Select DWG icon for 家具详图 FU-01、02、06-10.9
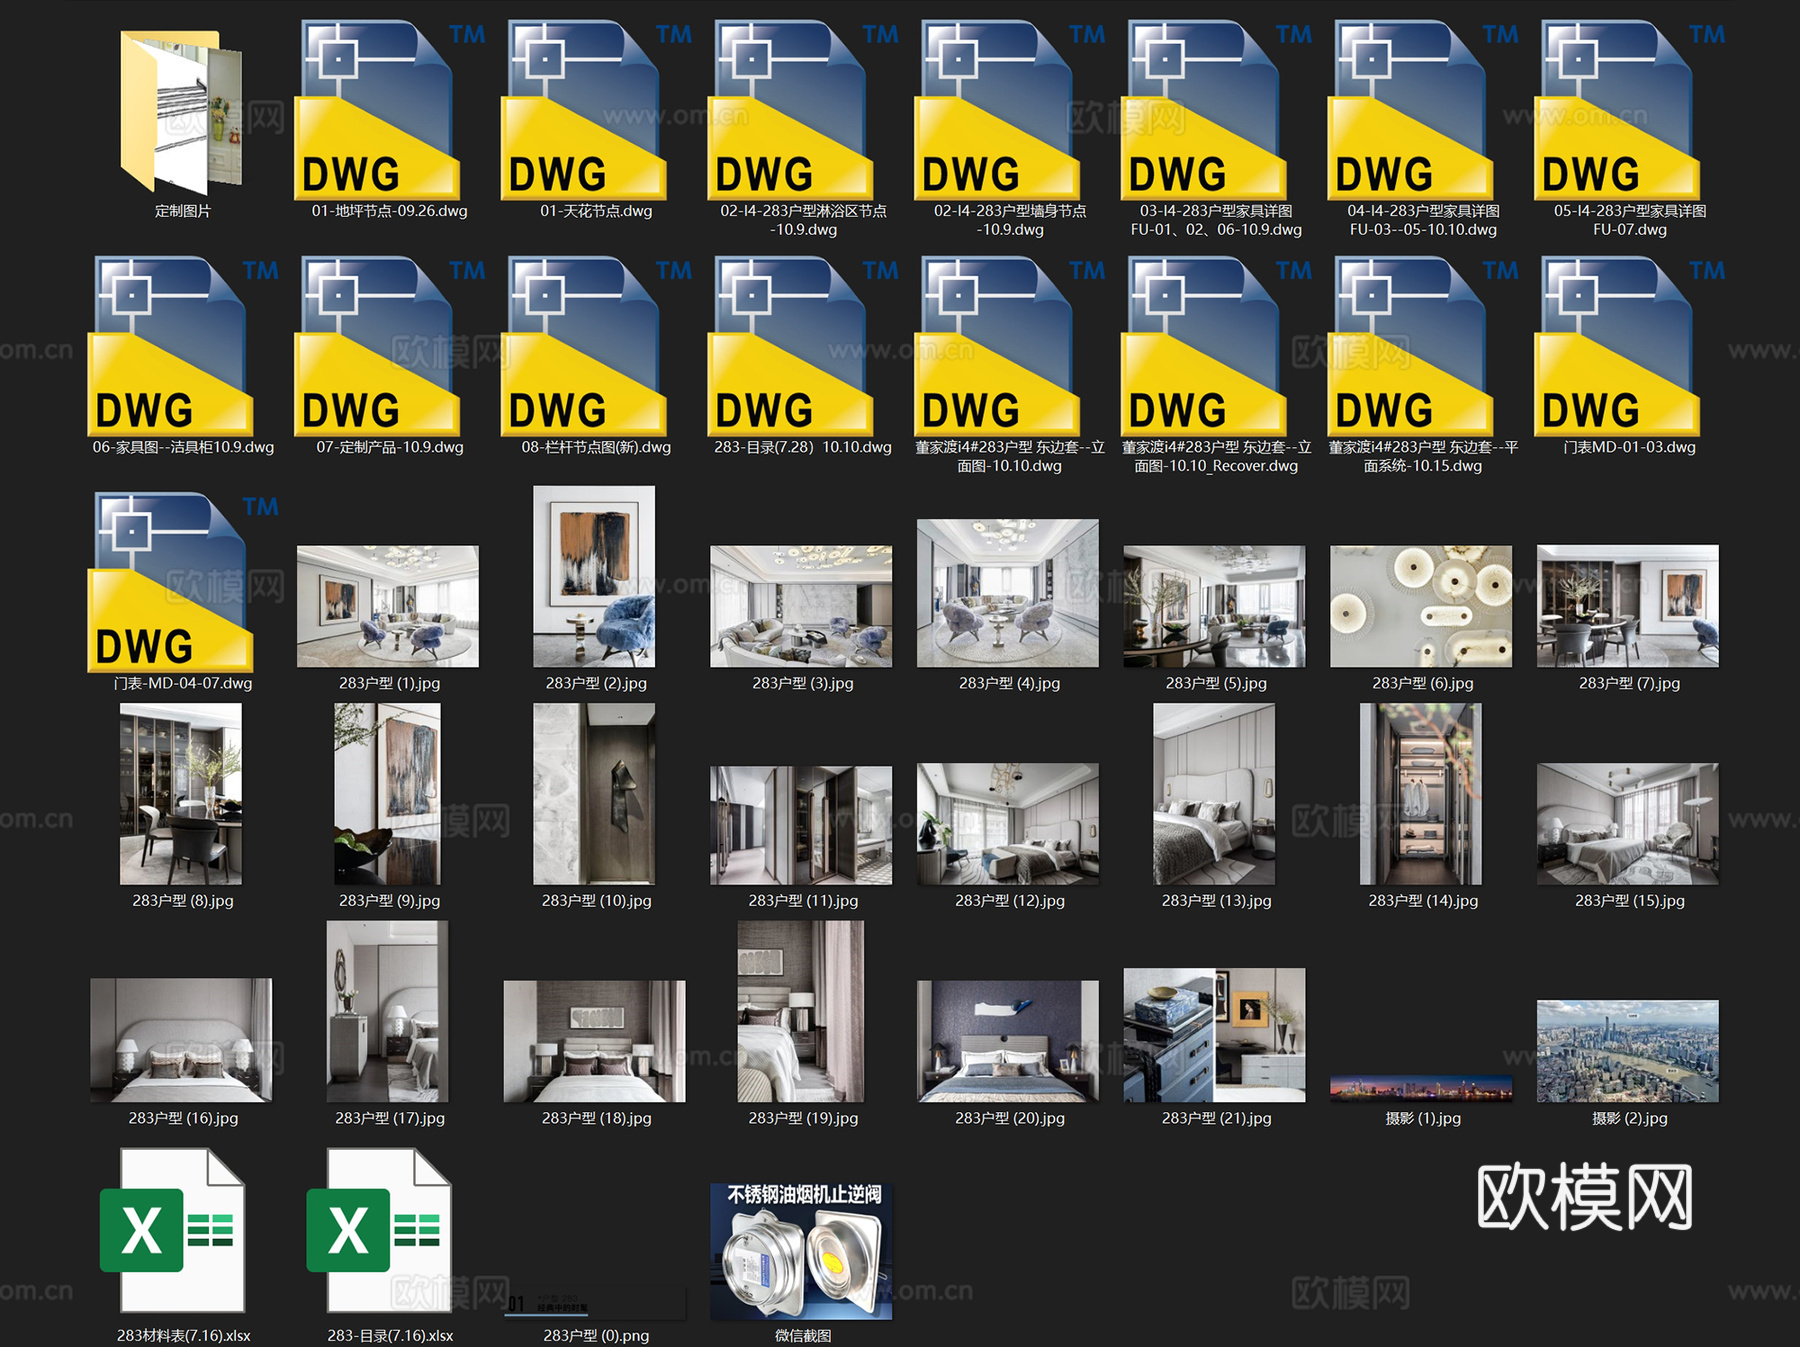This screenshot has width=1800, height=1347. pos(1205,110)
